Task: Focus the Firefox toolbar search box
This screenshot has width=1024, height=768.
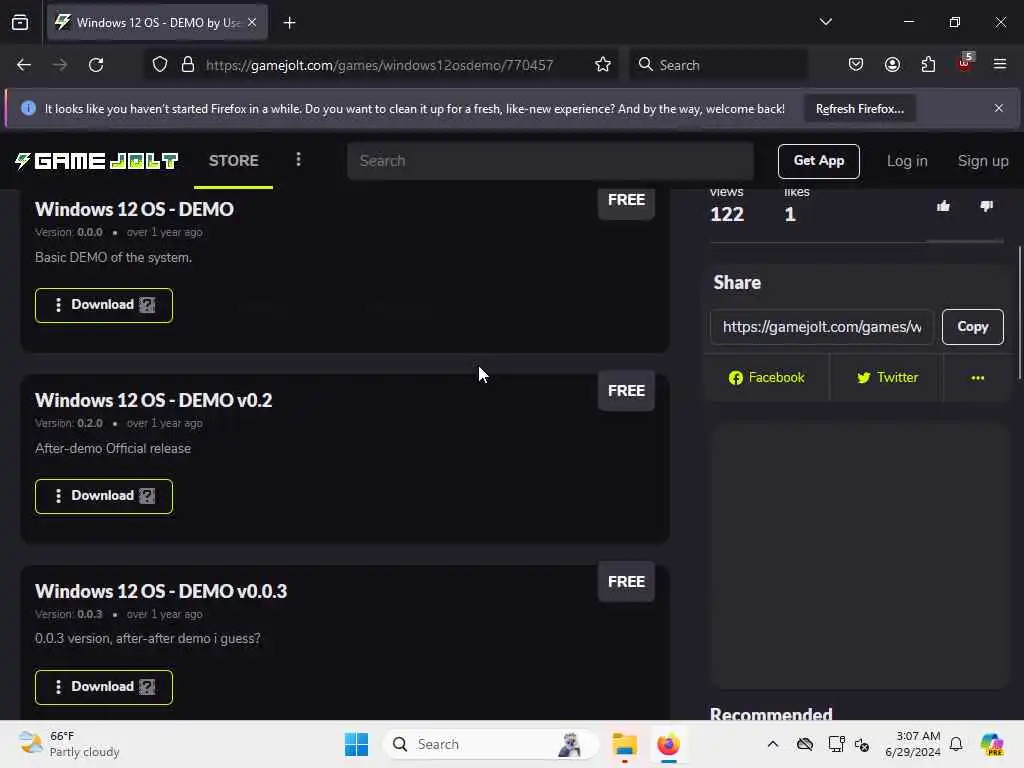Action: point(718,65)
